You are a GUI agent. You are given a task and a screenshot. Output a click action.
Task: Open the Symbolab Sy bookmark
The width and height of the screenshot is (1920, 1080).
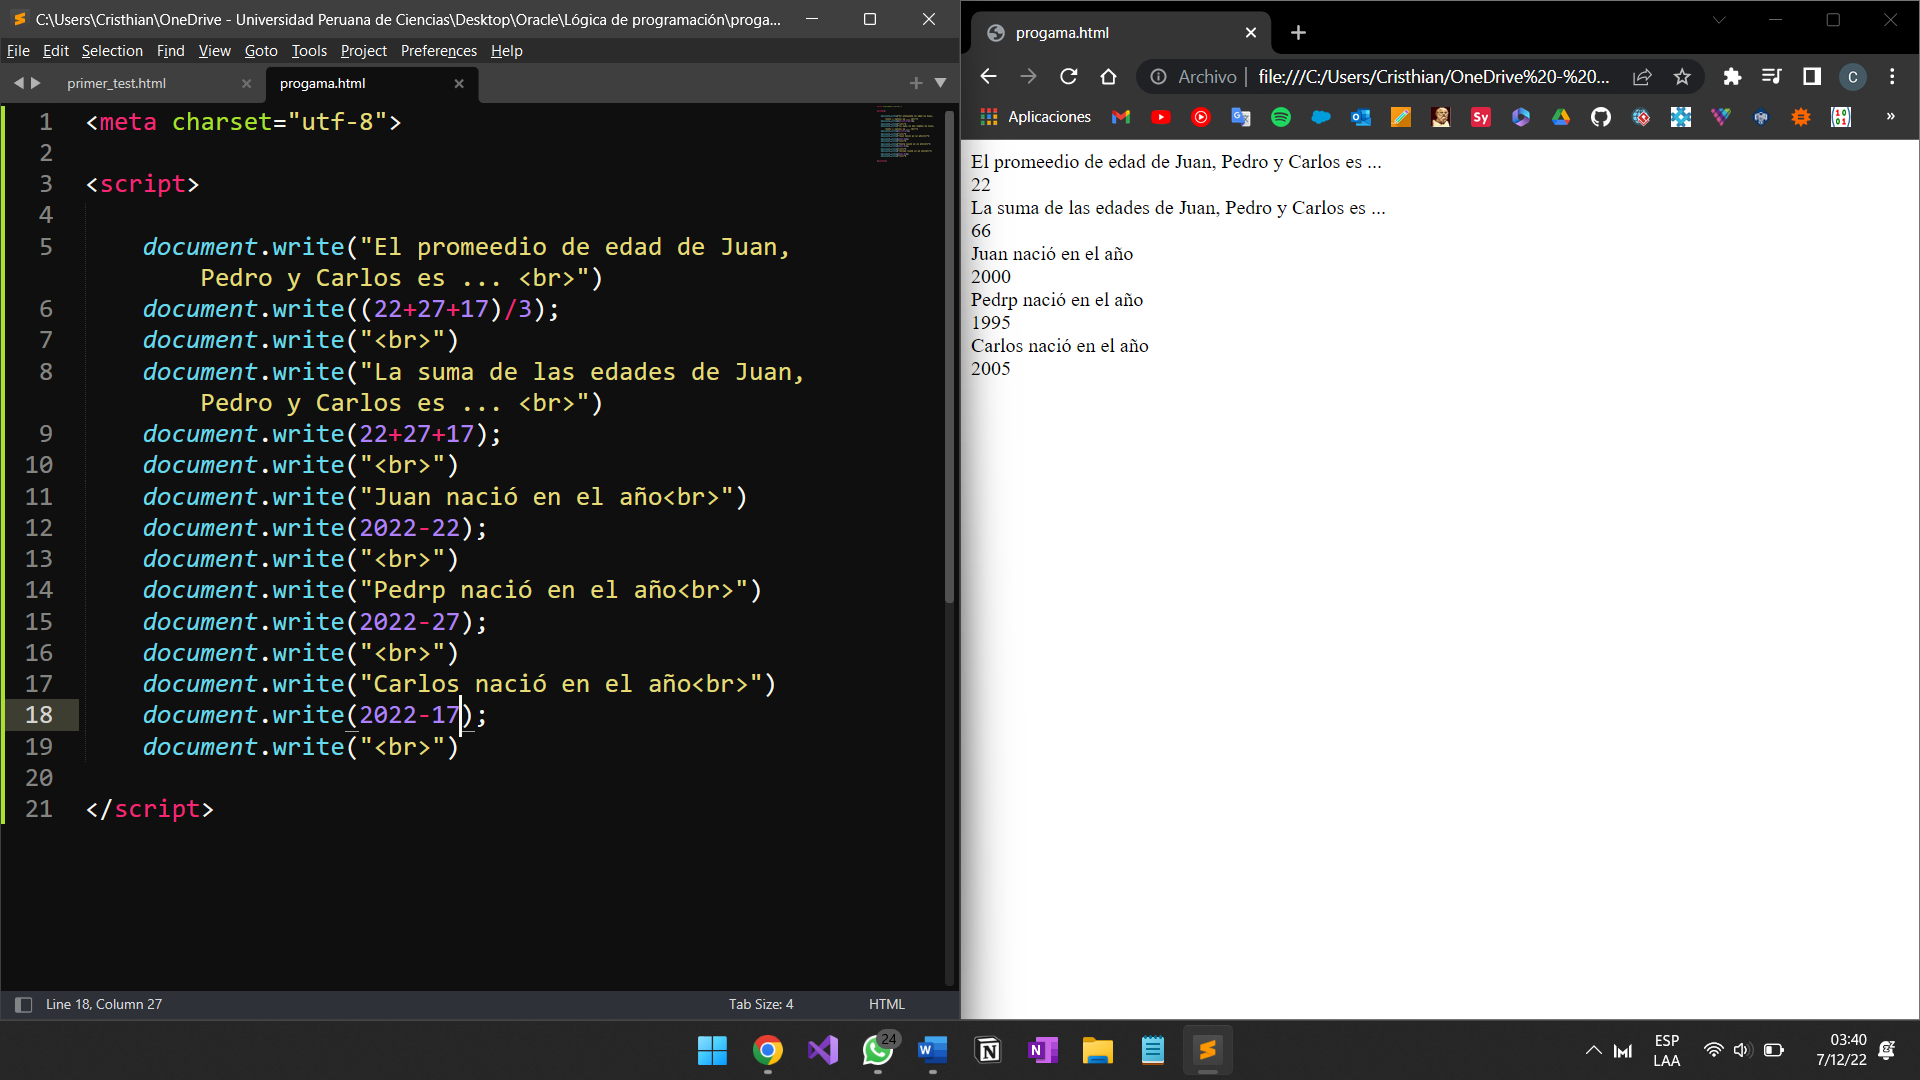click(x=1481, y=117)
